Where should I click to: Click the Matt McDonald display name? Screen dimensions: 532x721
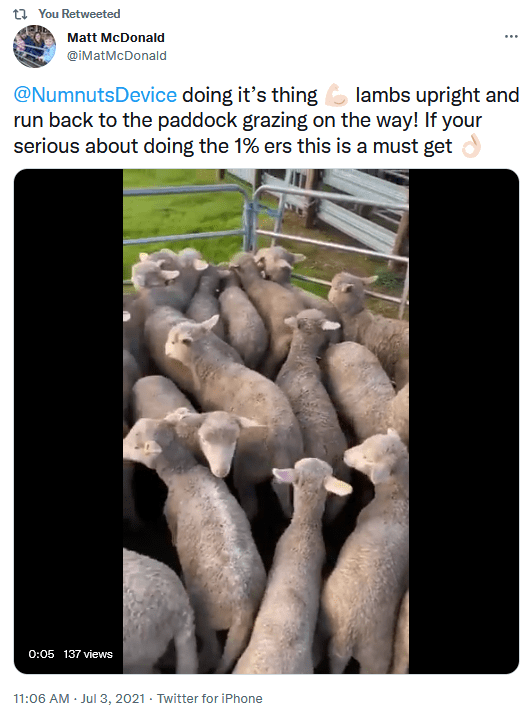pos(116,37)
